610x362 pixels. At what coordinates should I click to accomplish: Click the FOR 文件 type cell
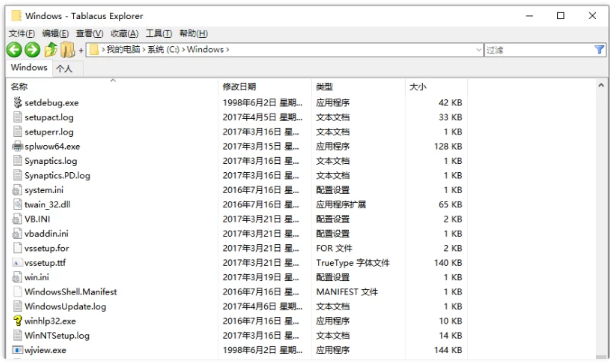click(334, 248)
